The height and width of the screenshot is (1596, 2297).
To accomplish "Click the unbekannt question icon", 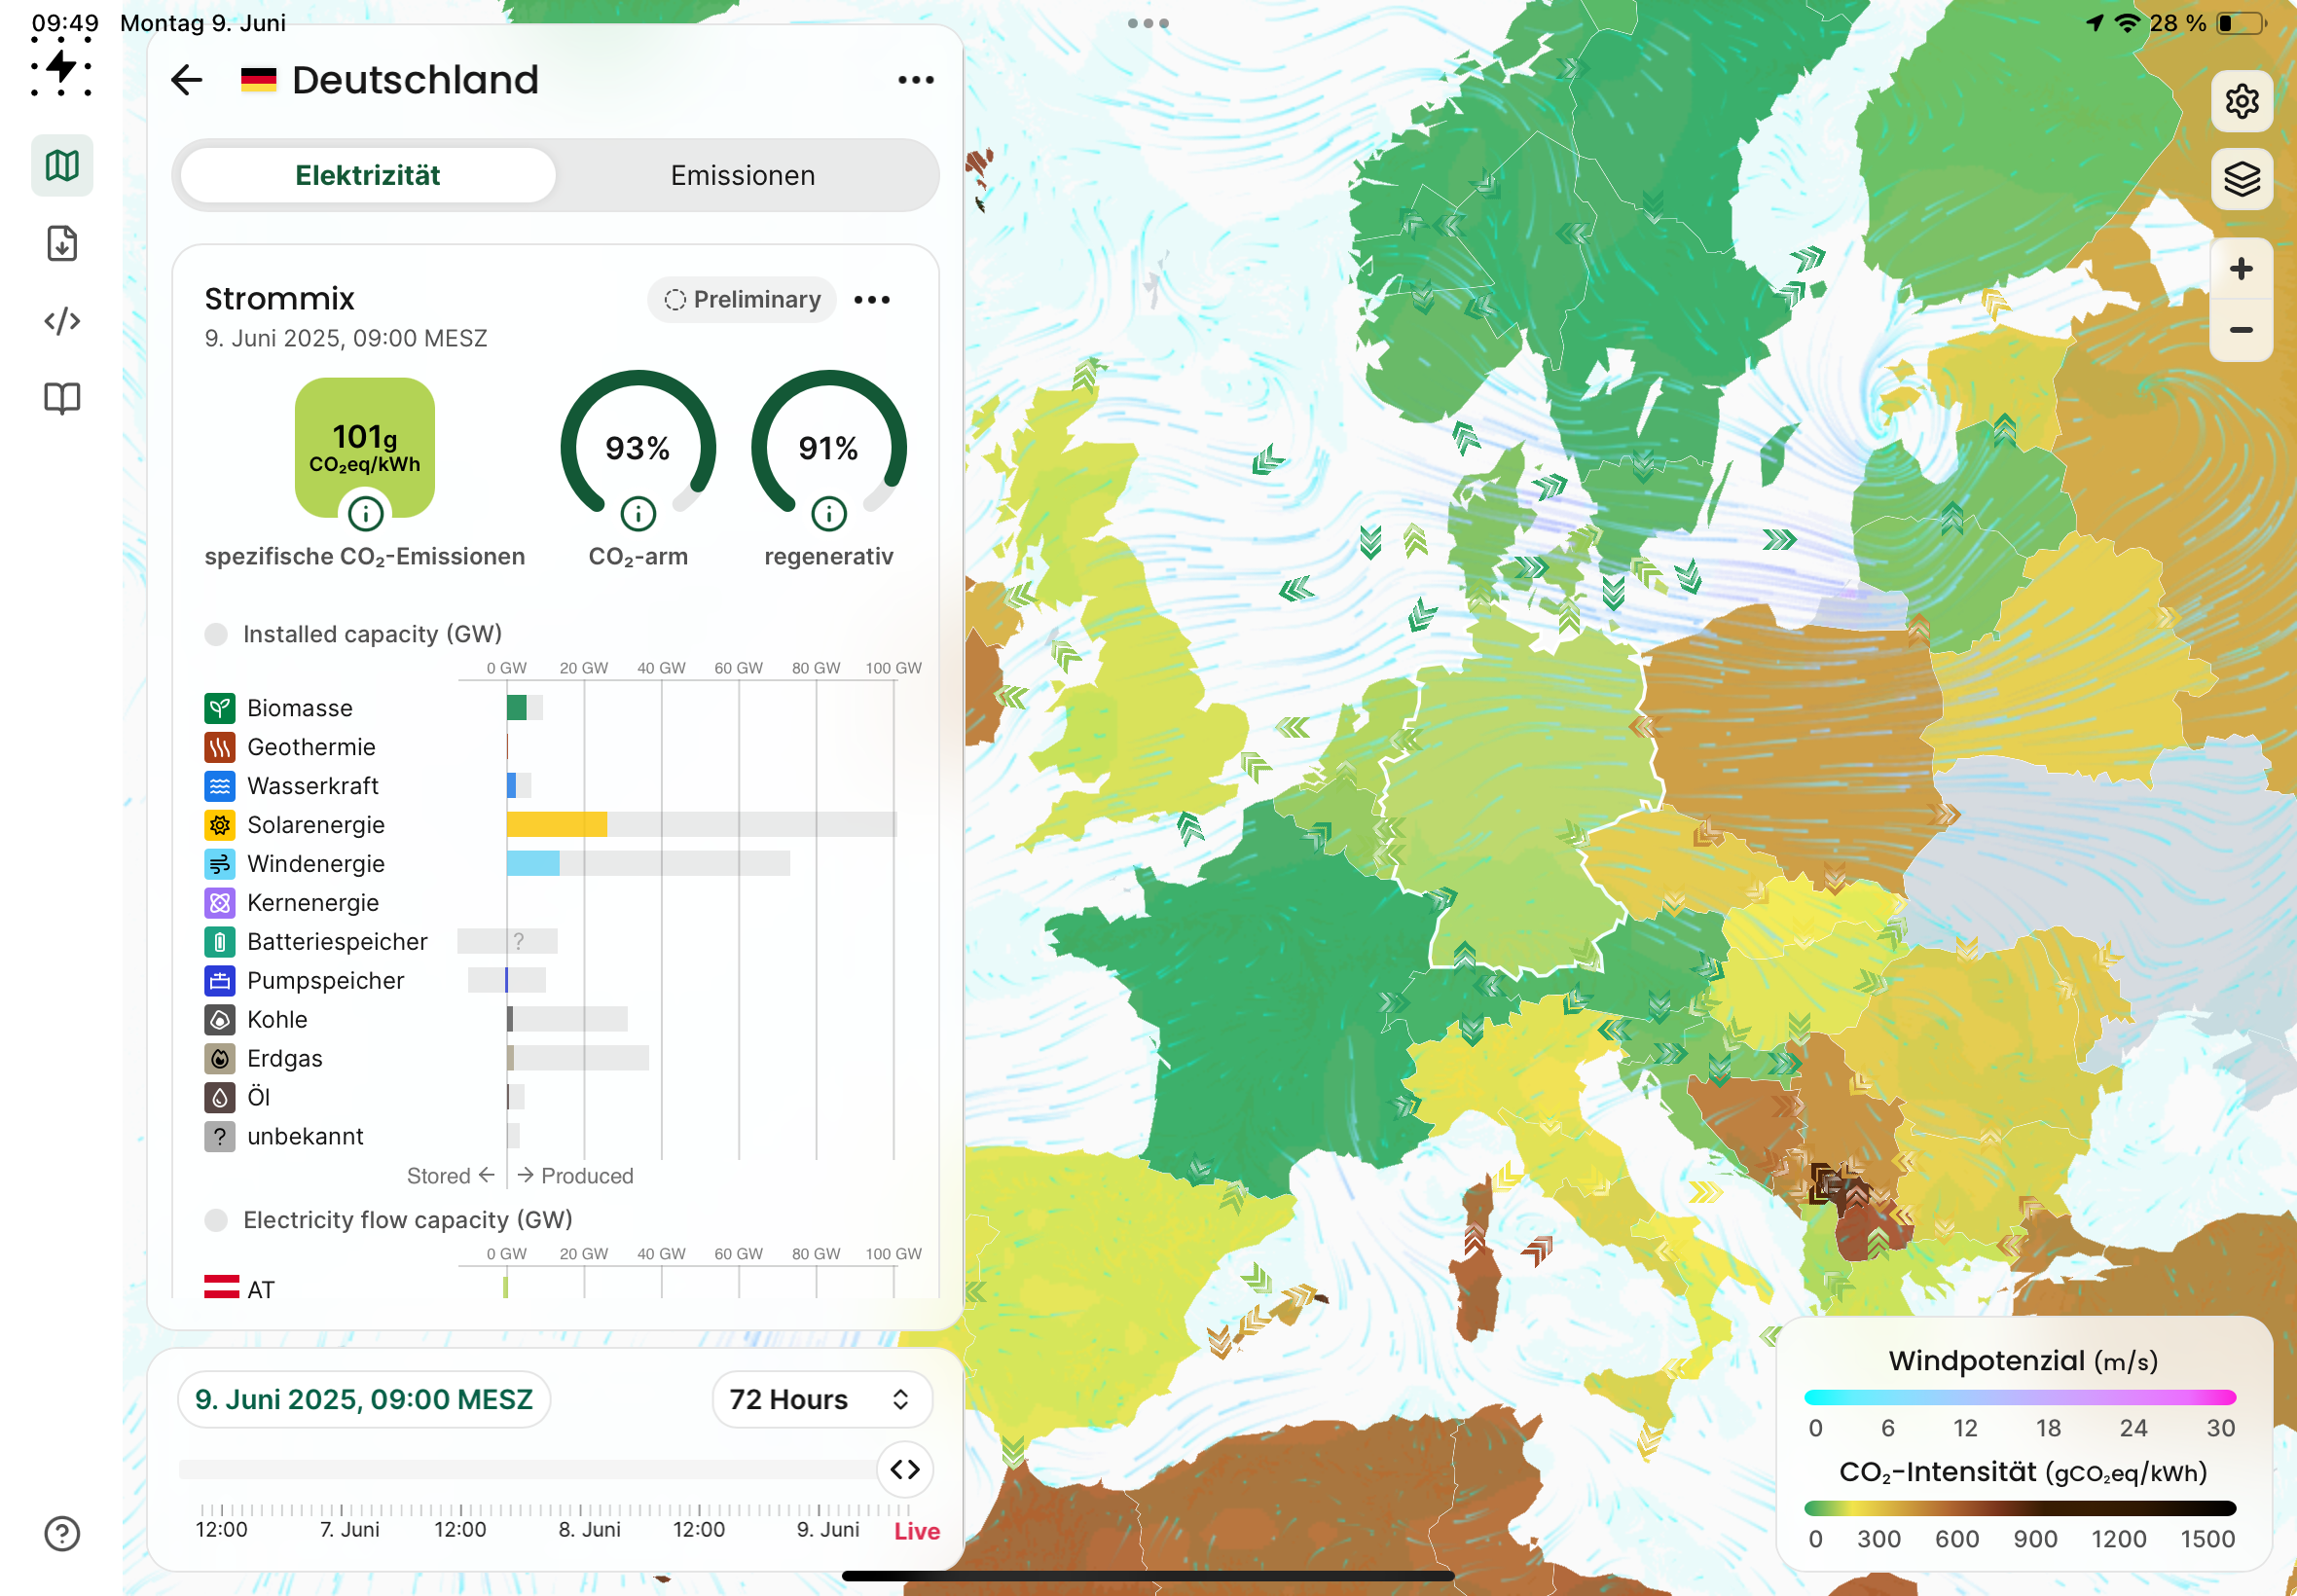I will (x=220, y=1137).
